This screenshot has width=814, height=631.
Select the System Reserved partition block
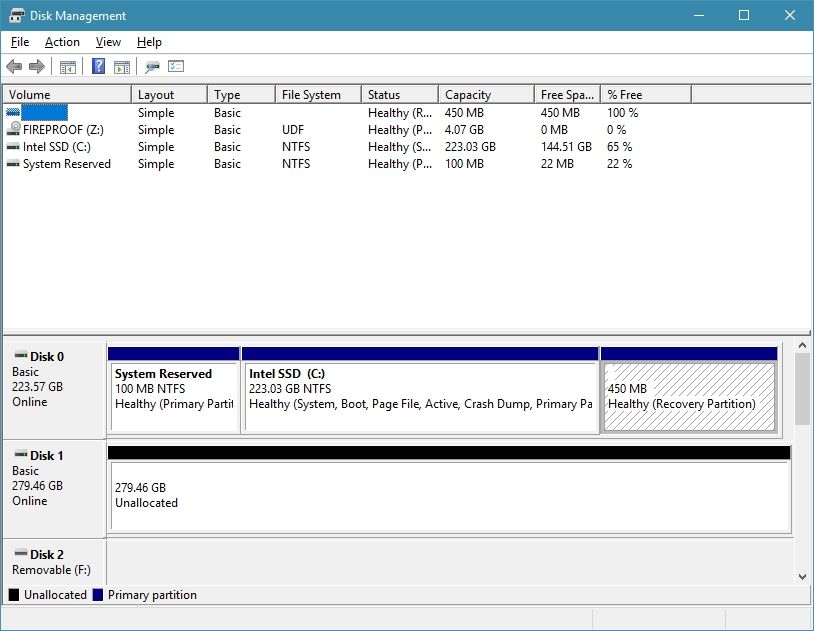pos(174,390)
